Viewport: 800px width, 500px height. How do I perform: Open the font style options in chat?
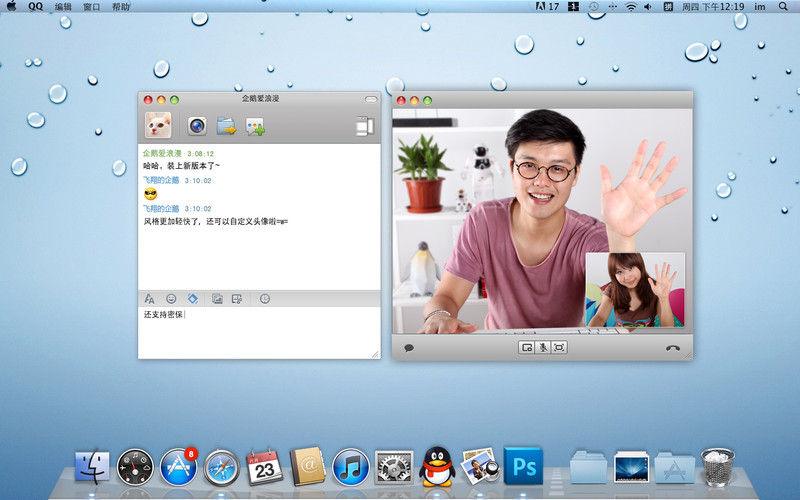[149, 299]
